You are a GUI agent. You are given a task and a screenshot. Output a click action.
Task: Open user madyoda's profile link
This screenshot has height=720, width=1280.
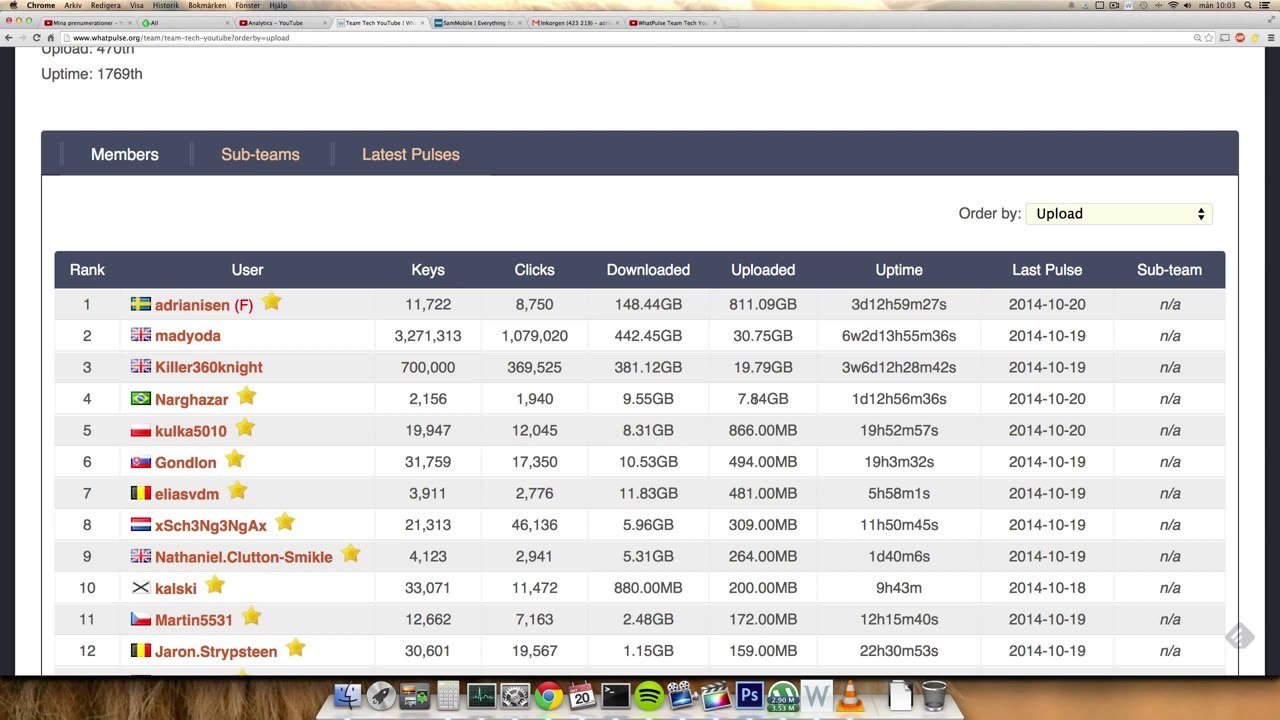[x=188, y=336]
